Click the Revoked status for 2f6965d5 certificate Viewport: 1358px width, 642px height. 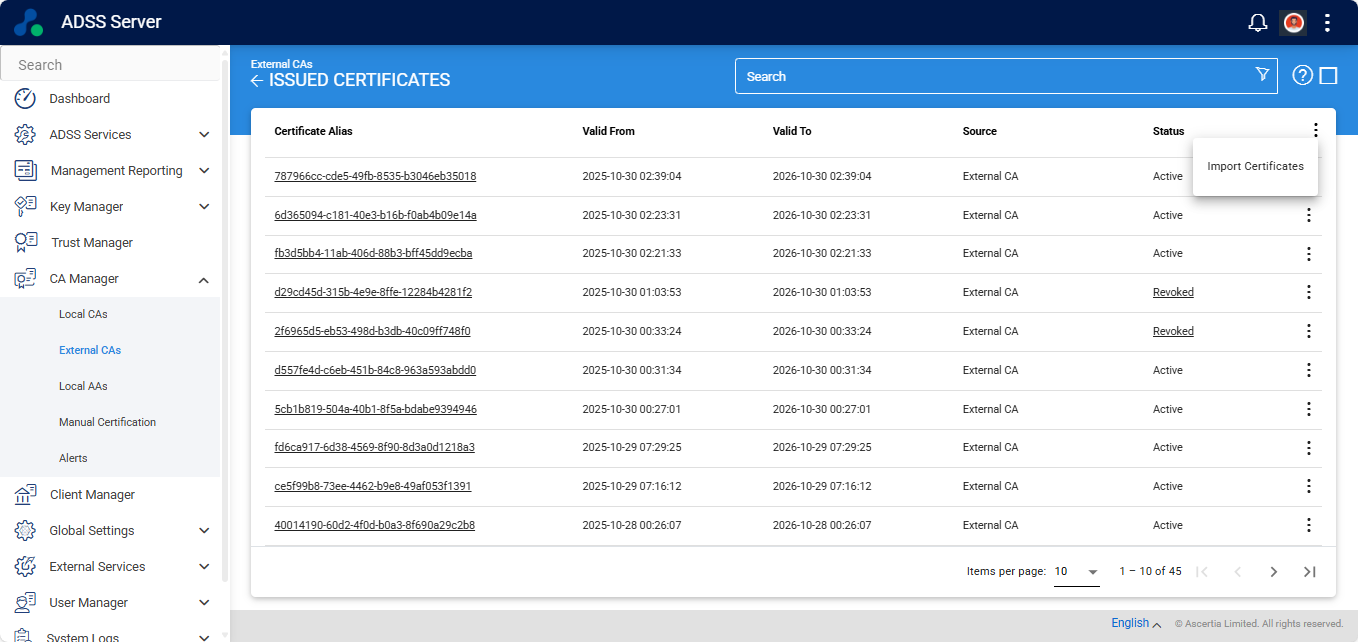(1173, 331)
